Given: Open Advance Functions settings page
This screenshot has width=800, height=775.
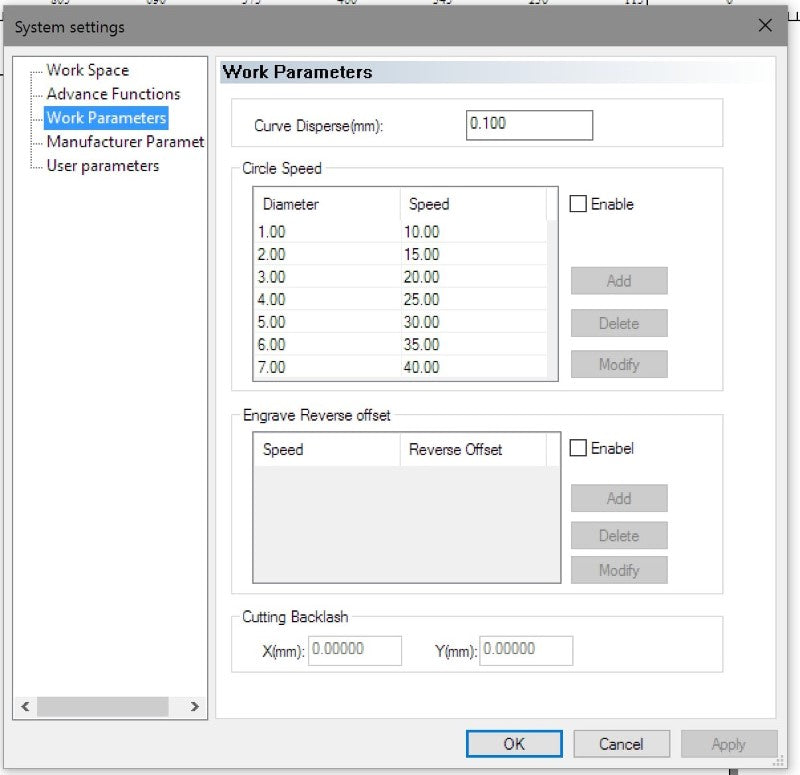Looking at the screenshot, I should point(113,94).
